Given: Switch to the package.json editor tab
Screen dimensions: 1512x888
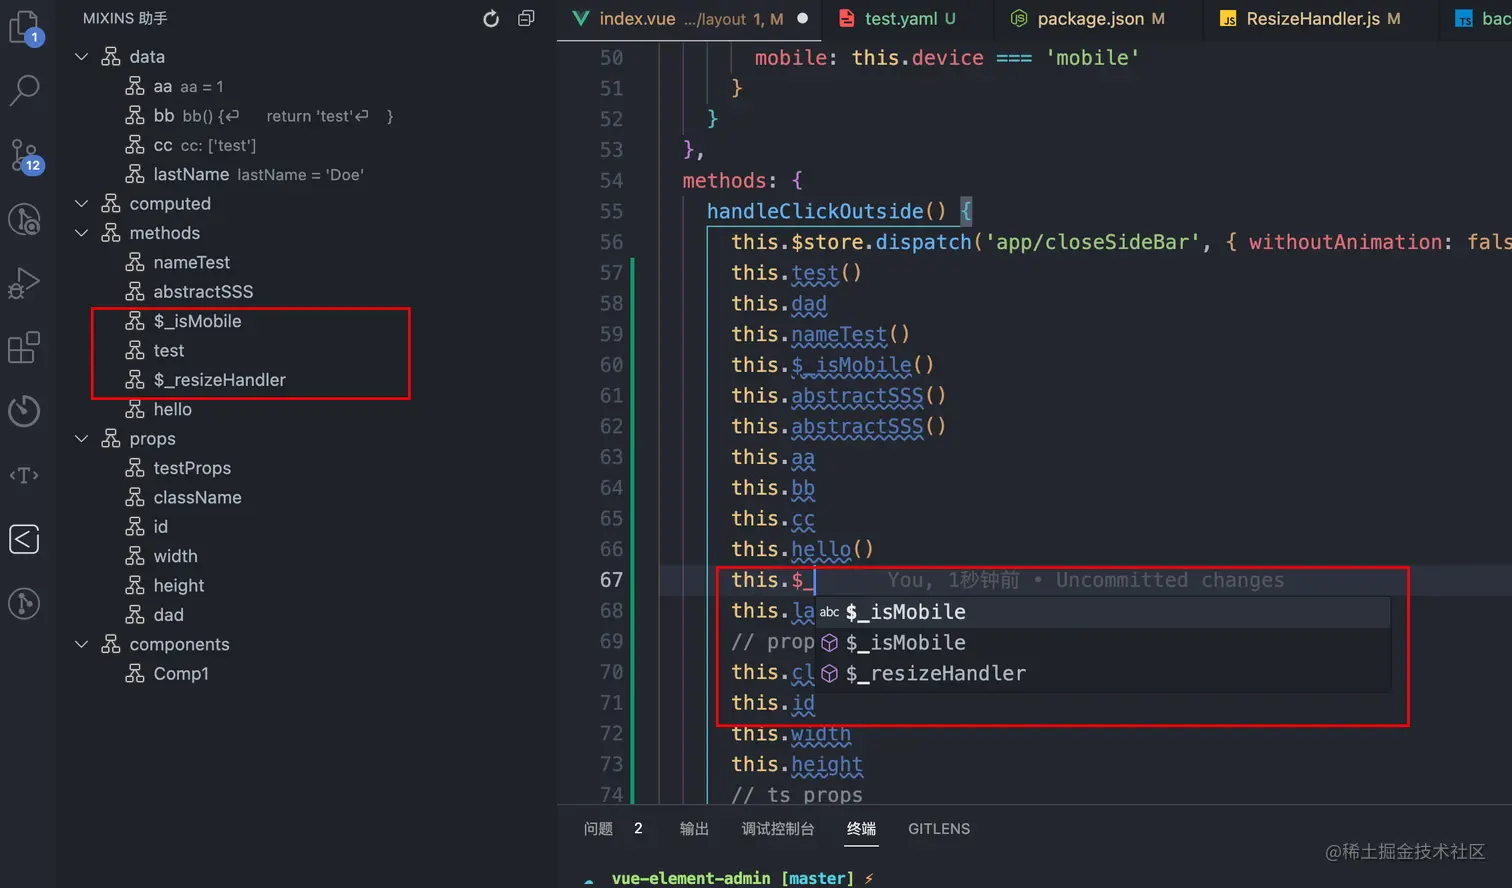Looking at the screenshot, I should point(1098,19).
